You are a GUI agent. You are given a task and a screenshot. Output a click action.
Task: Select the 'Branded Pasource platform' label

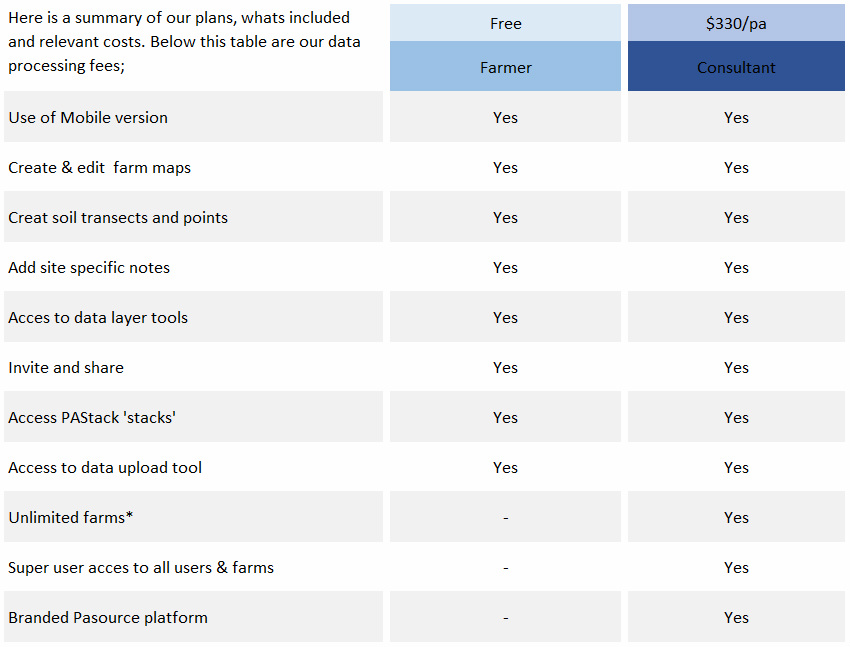tap(108, 617)
